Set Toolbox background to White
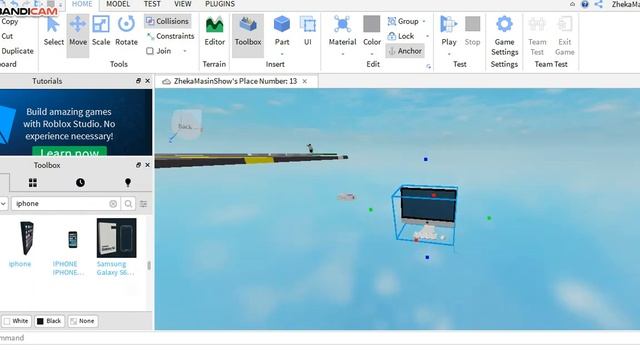The image size is (640, 360). [16, 321]
